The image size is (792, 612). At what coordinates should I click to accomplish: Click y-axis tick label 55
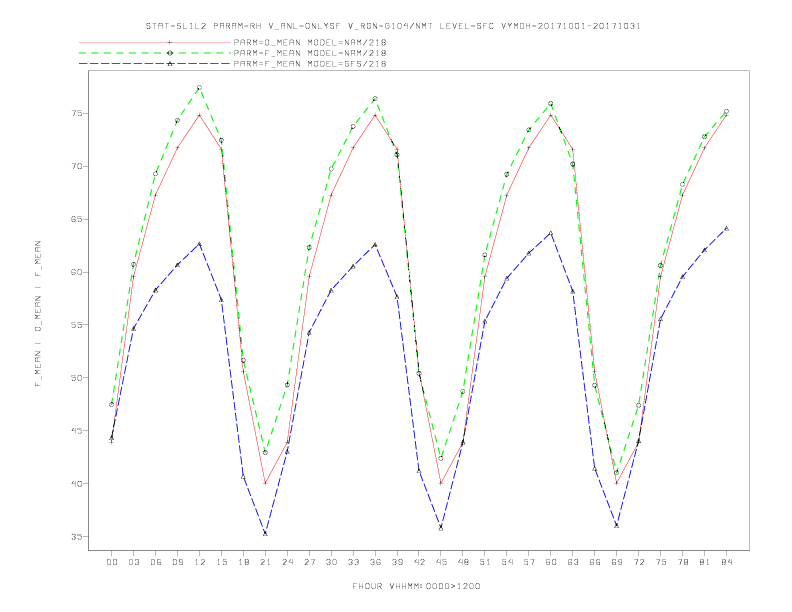tap(77, 325)
